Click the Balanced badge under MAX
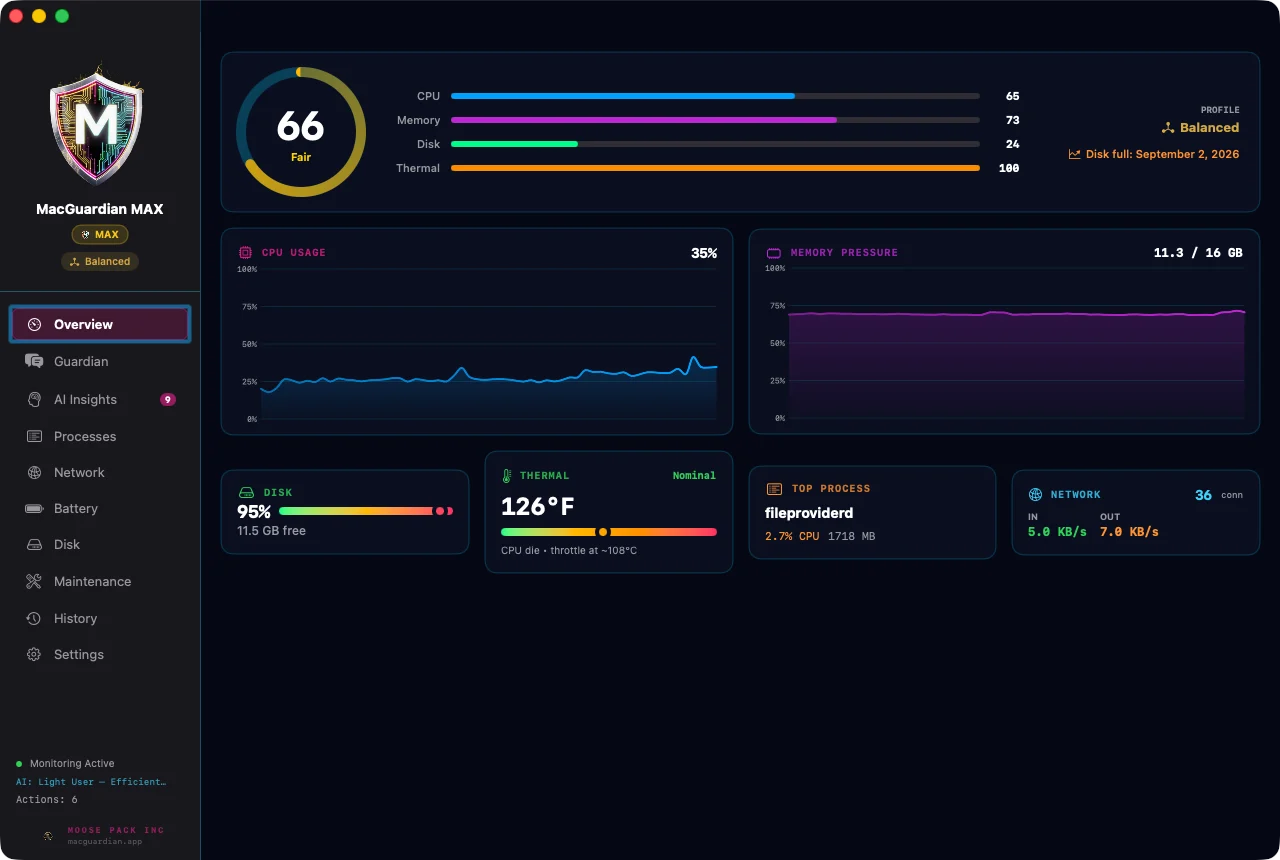Screen dimensions: 1280x860 coord(100,261)
